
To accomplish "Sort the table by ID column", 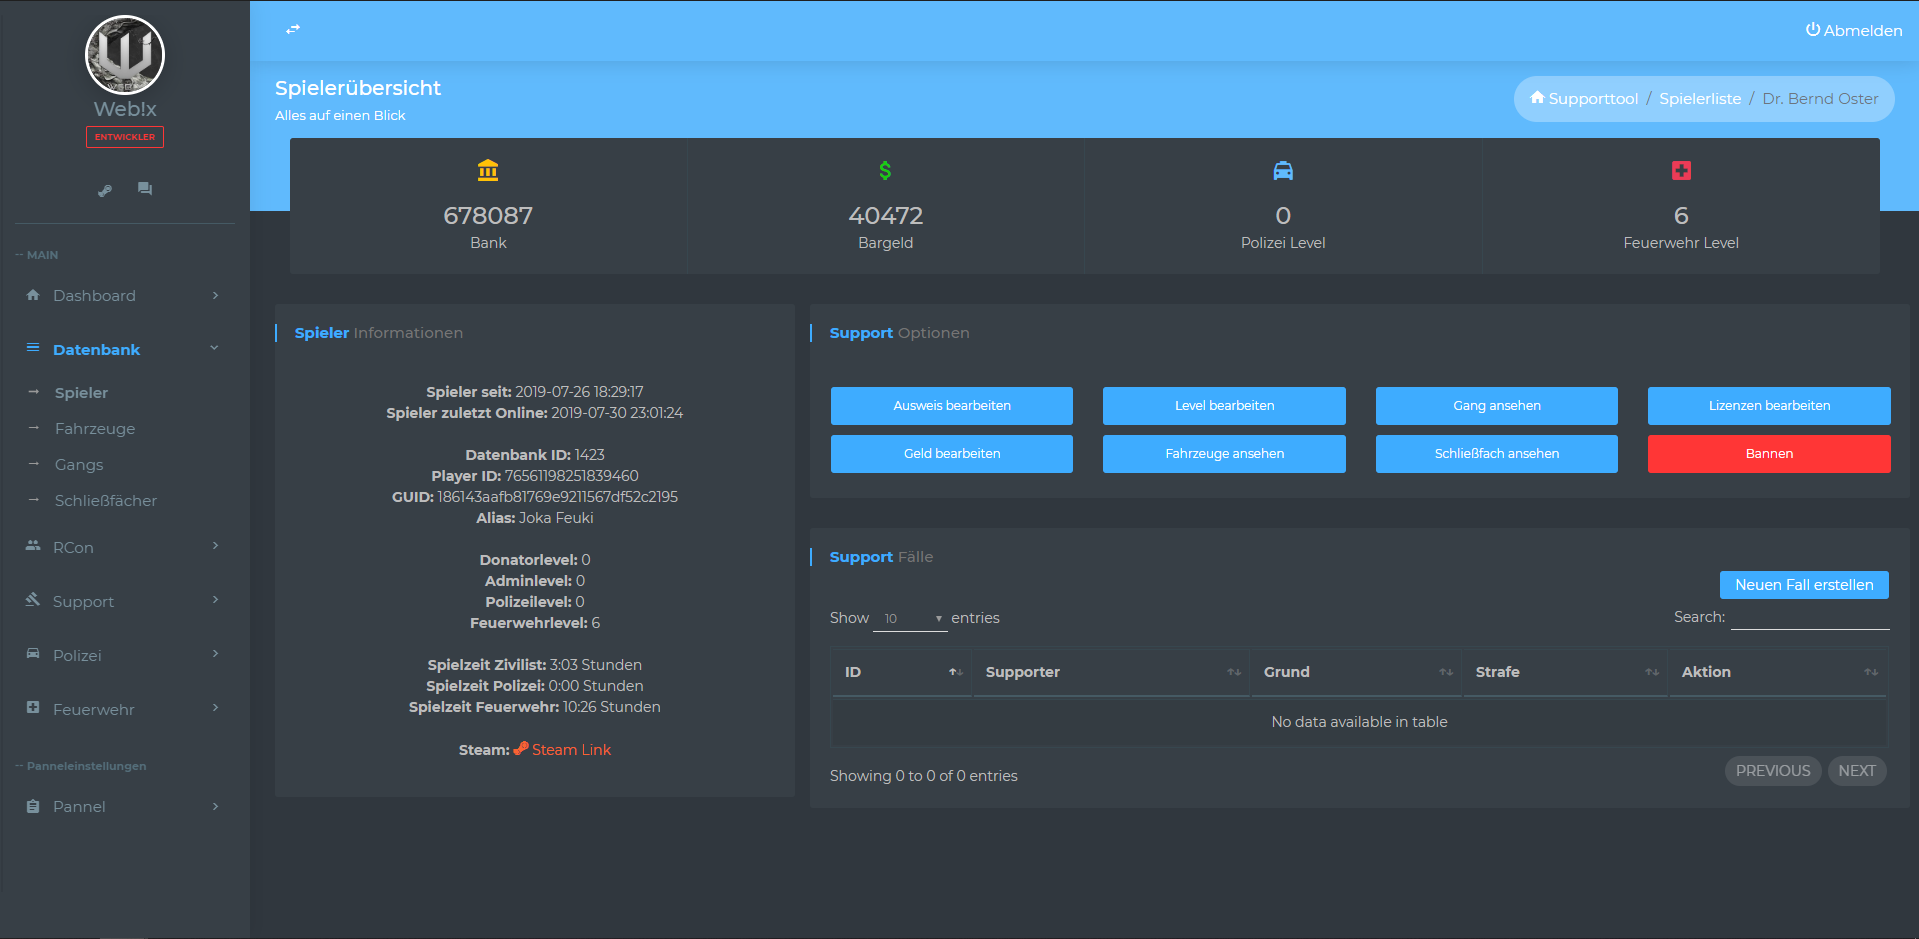I will click(x=901, y=672).
